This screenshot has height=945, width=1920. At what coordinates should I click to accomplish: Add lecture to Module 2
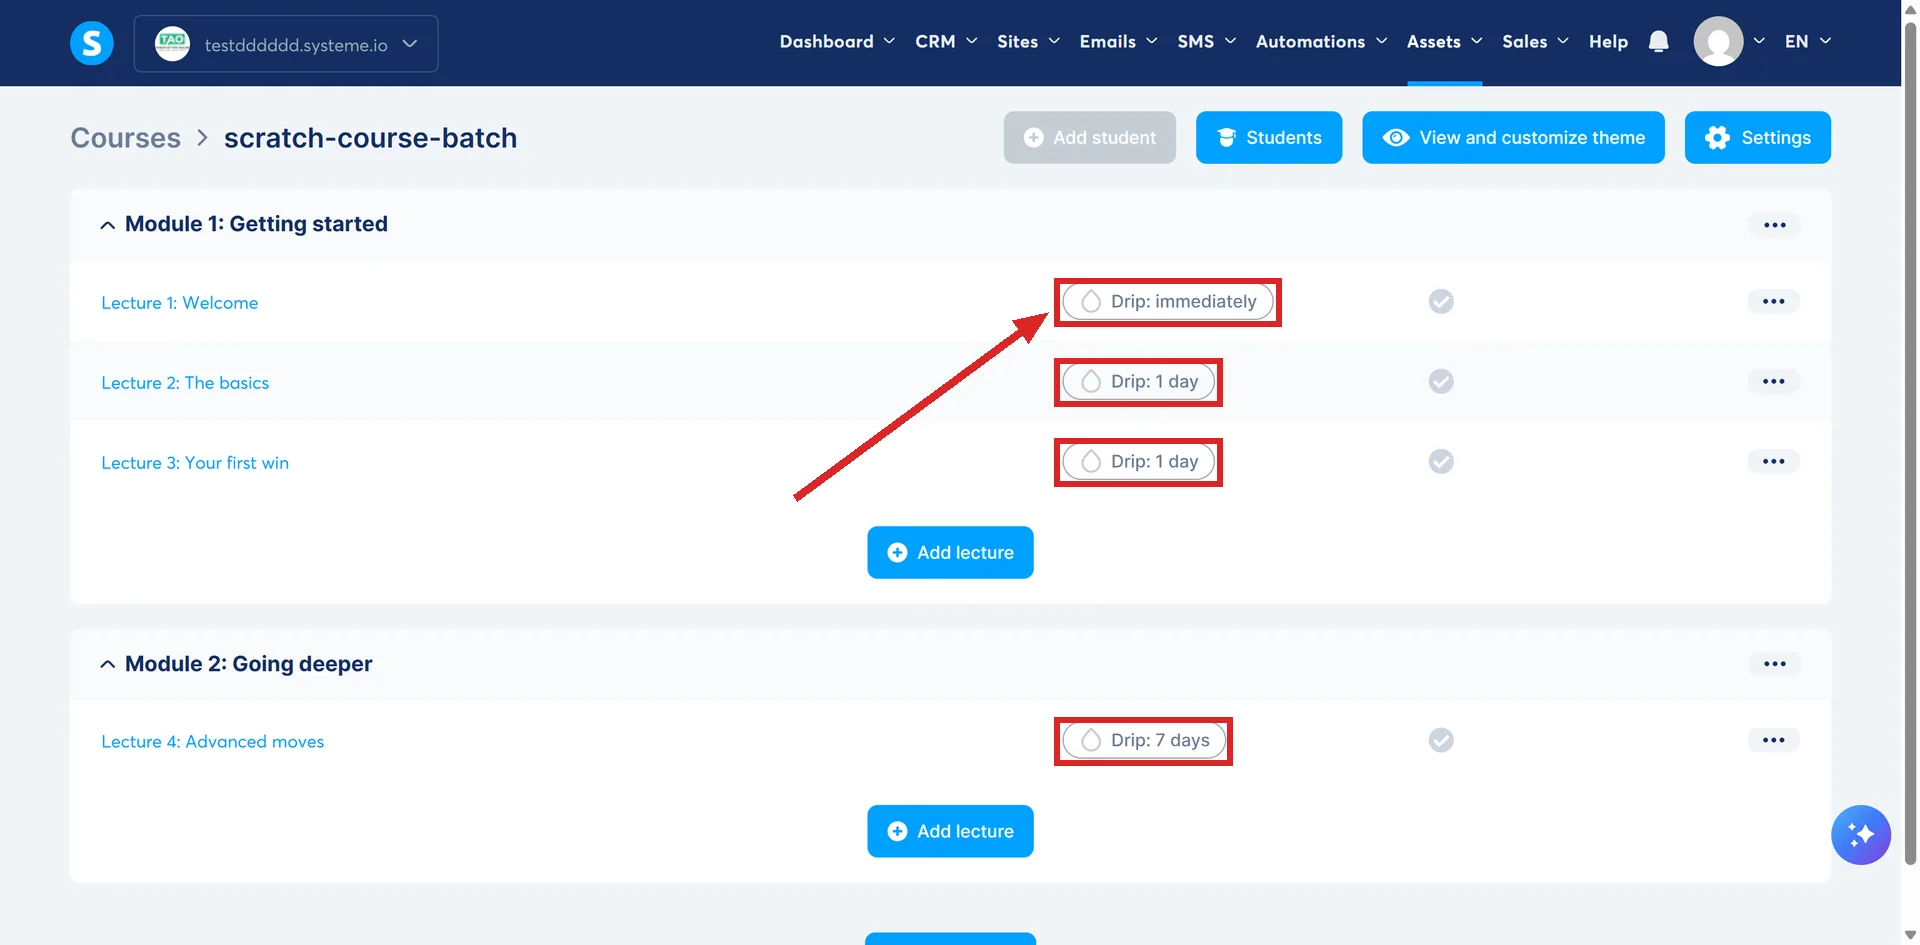[950, 831]
